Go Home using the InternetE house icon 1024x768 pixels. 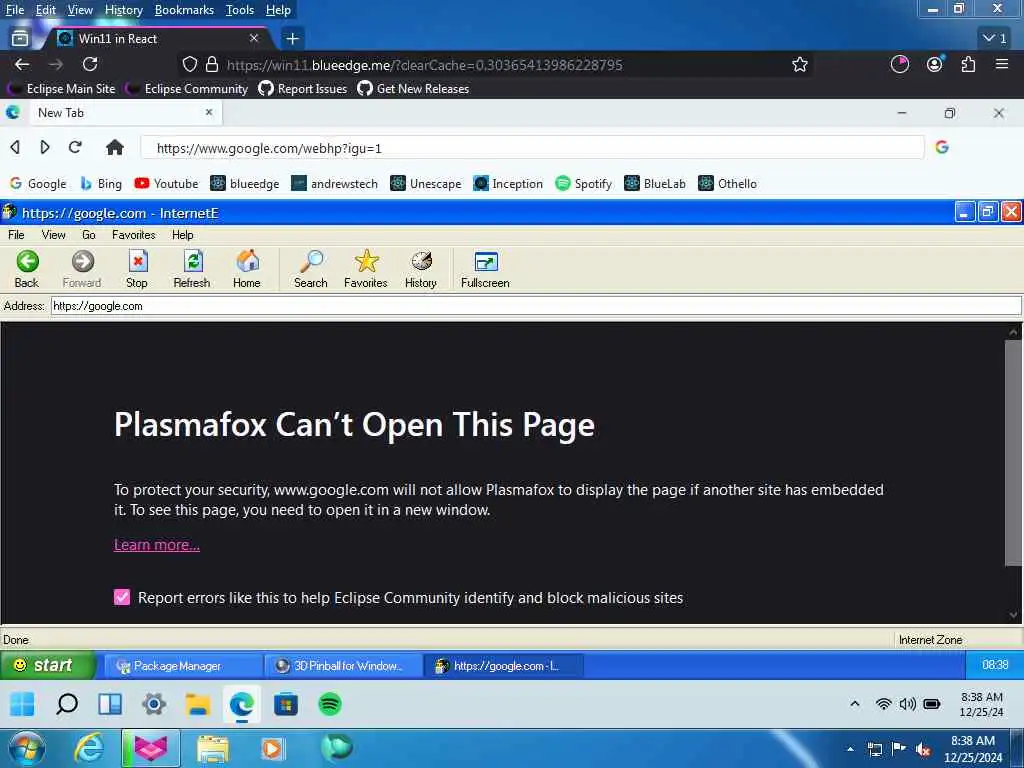click(247, 268)
